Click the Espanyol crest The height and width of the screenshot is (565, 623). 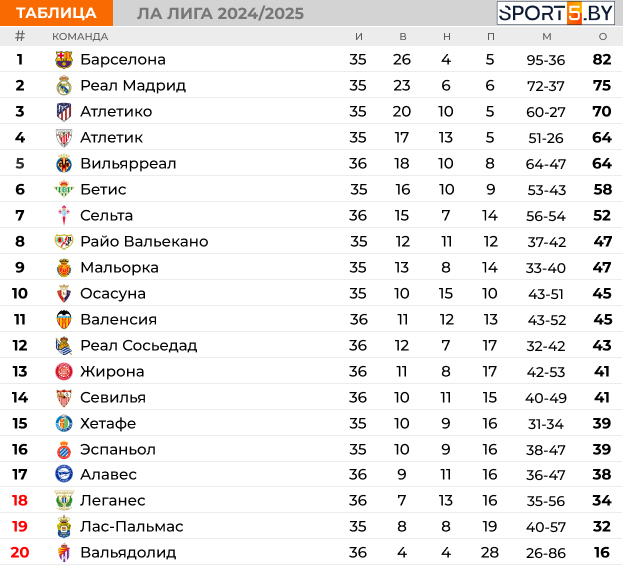coord(64,449)
